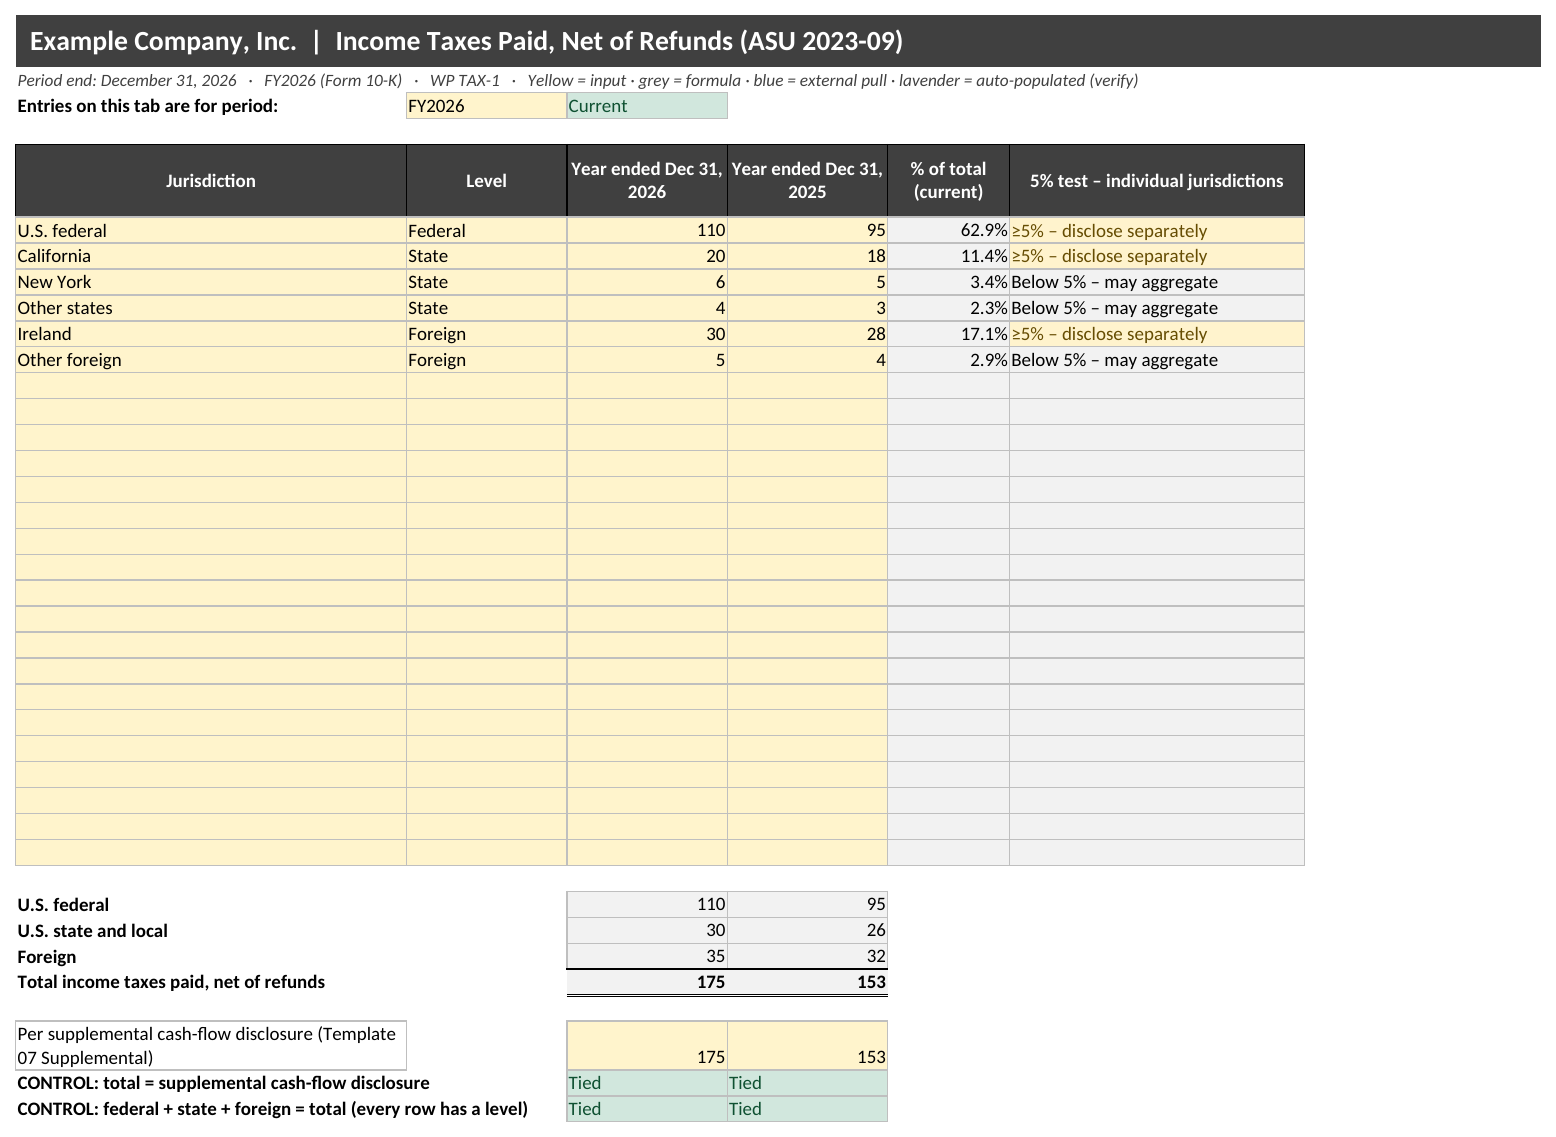Click the '5% test – individual jurisdictions' header
The image size is (1556, 1137).
(1157, 181)
